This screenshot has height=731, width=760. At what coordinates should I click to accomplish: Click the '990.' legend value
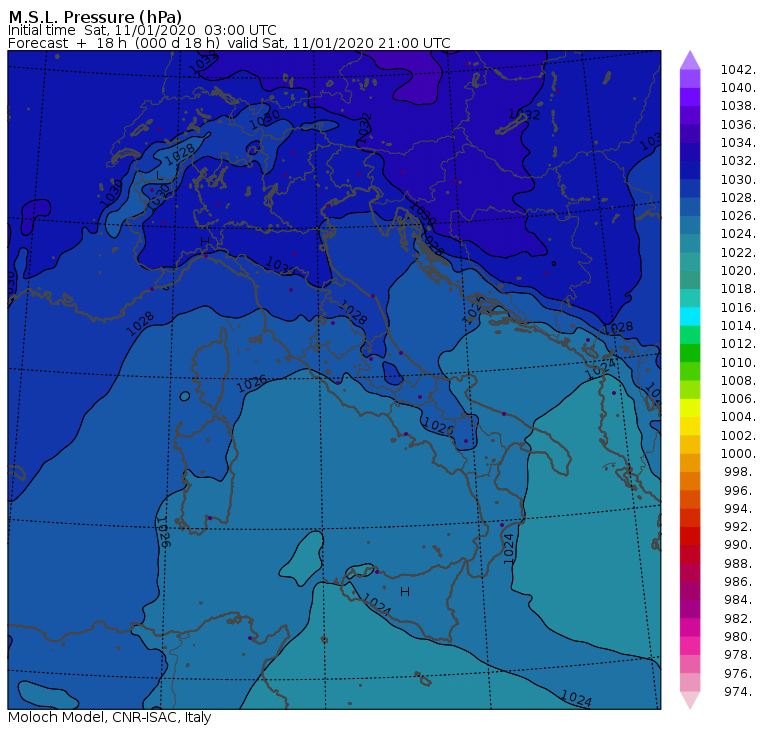(x=740, y=544)
